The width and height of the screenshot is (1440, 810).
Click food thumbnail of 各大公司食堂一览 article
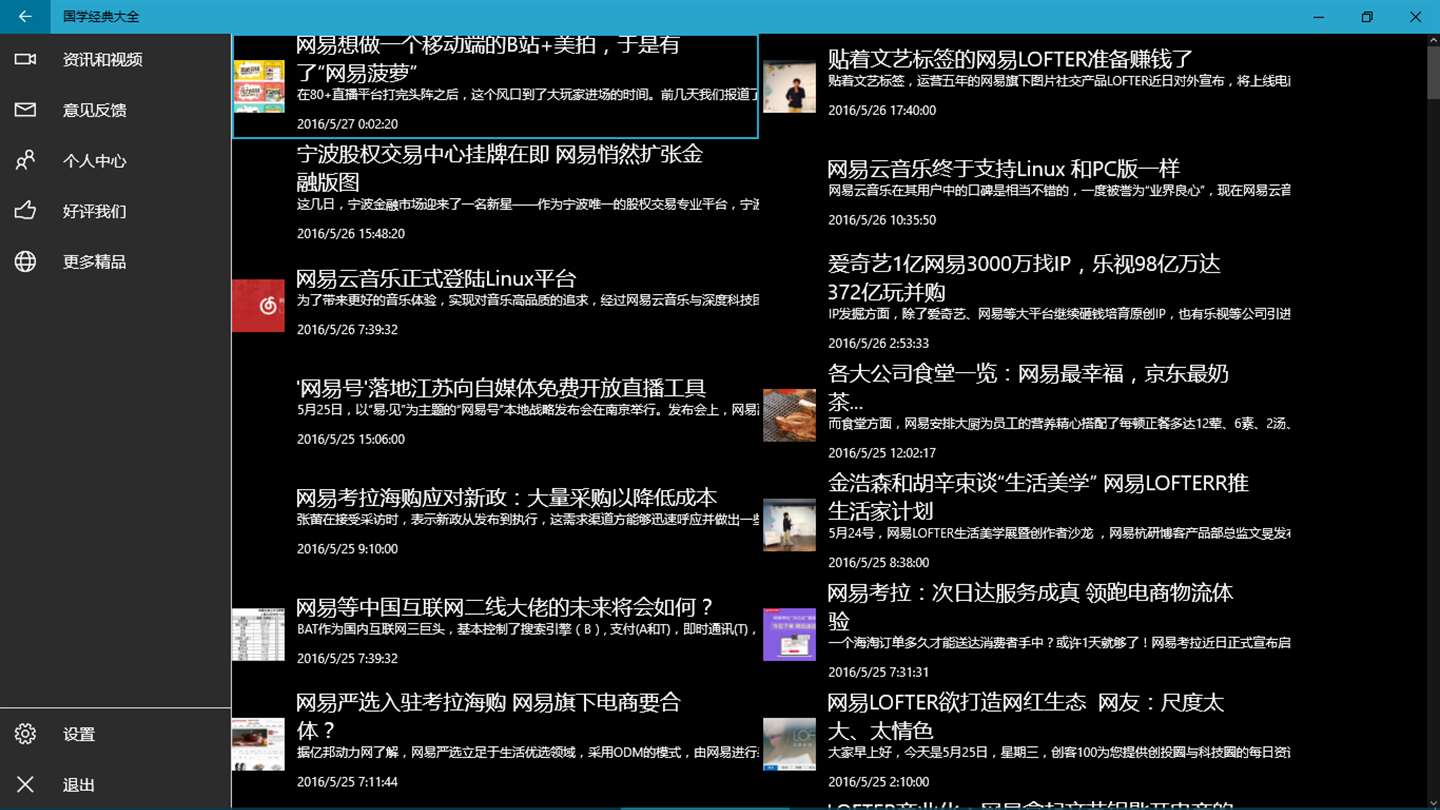(789, 415)
